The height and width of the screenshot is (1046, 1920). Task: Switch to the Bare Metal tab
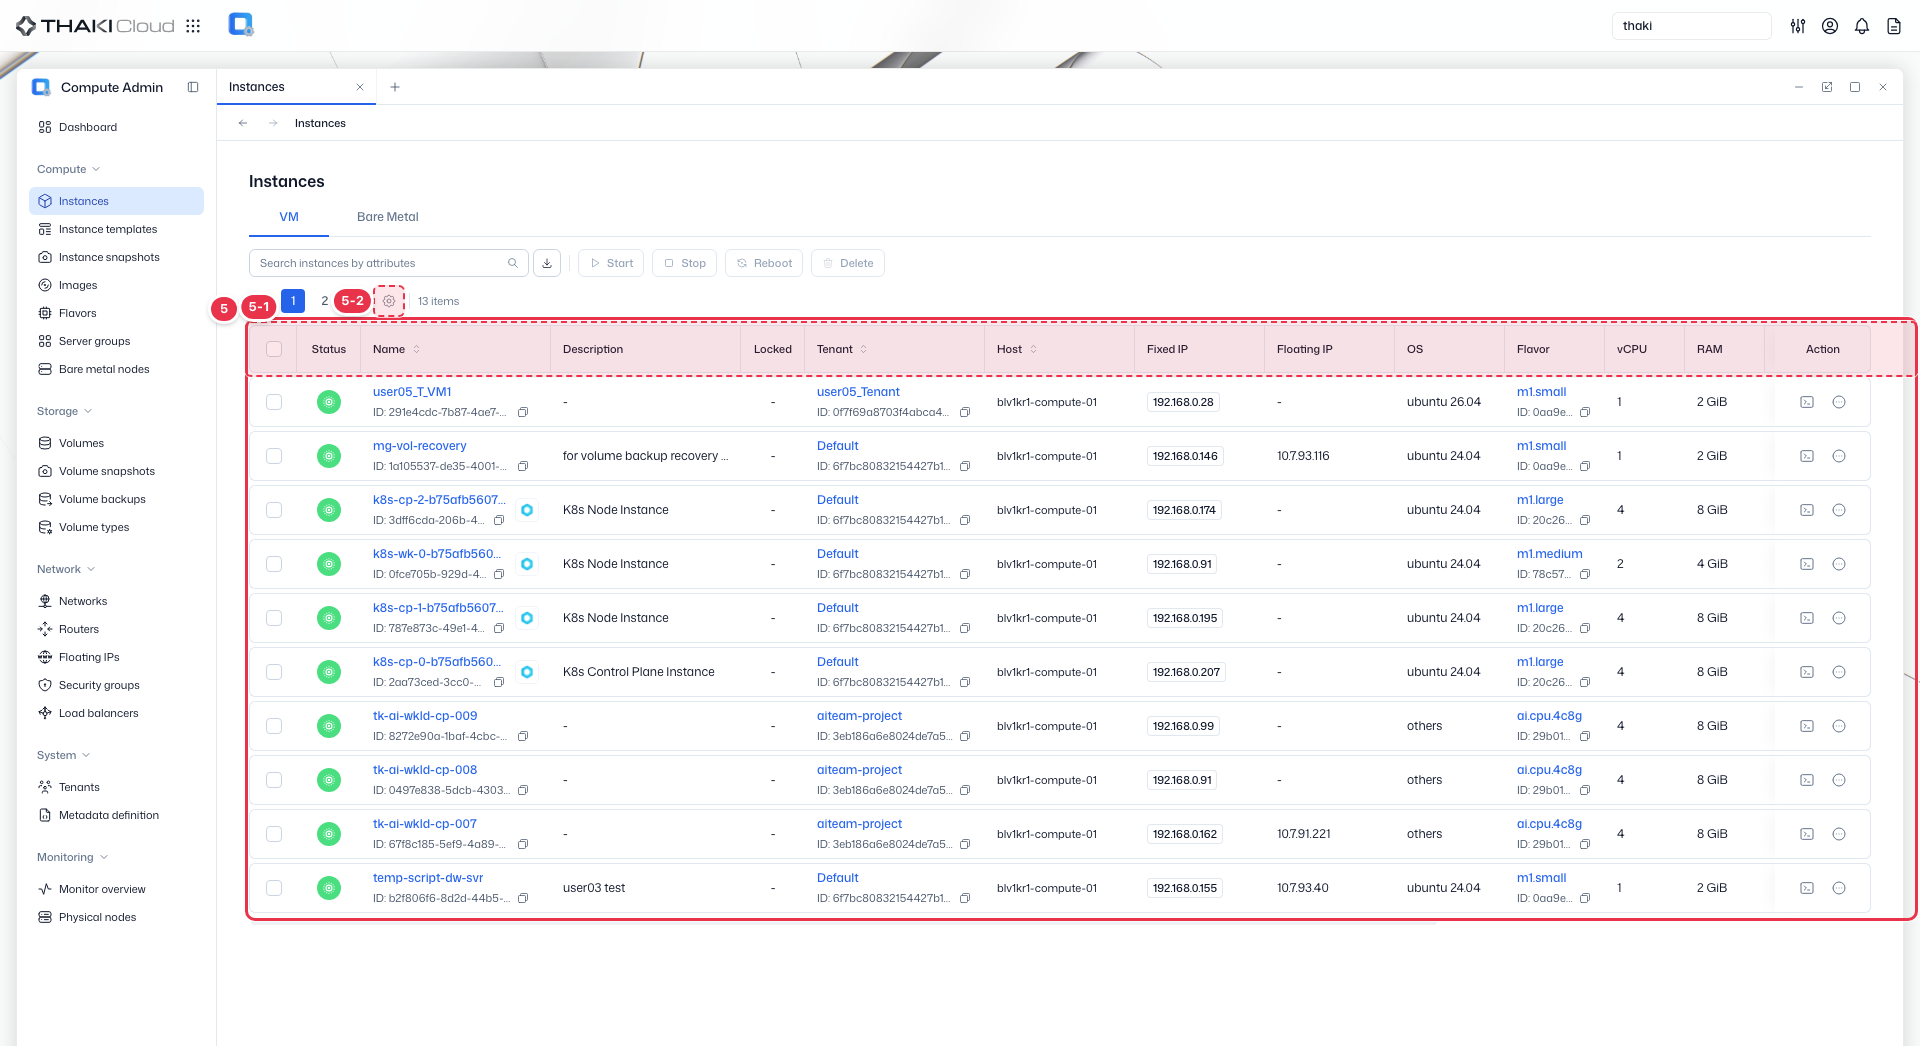[387, 217]
